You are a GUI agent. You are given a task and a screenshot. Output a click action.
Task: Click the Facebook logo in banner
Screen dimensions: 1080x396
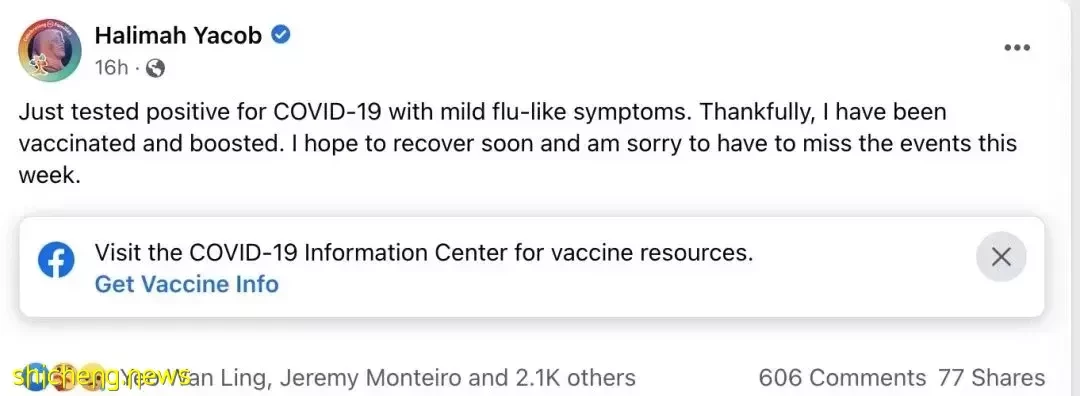tap(56, 260)
